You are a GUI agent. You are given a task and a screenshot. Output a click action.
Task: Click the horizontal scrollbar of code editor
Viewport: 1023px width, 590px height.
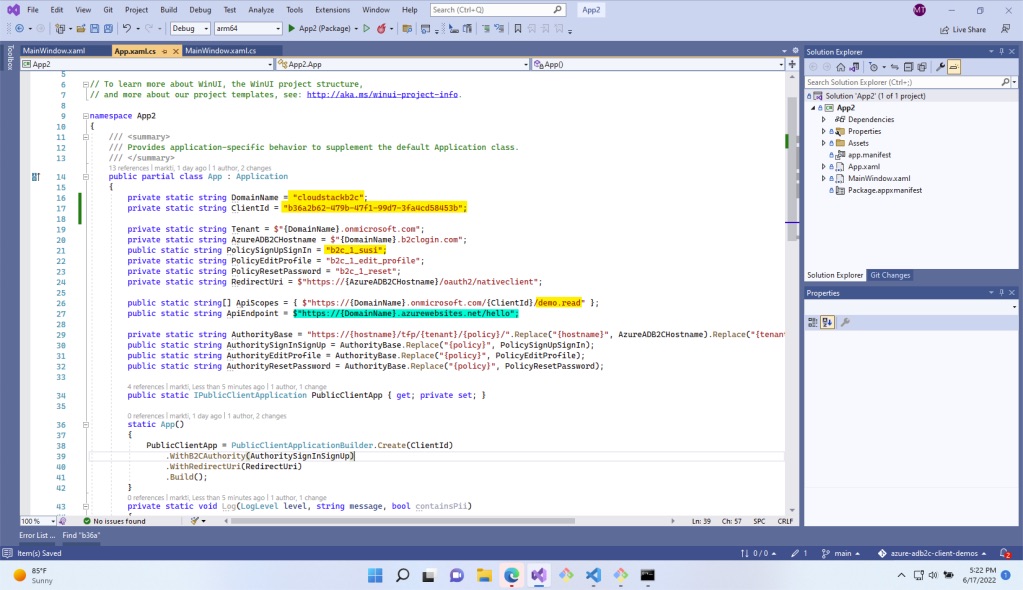tap(403, 521)
